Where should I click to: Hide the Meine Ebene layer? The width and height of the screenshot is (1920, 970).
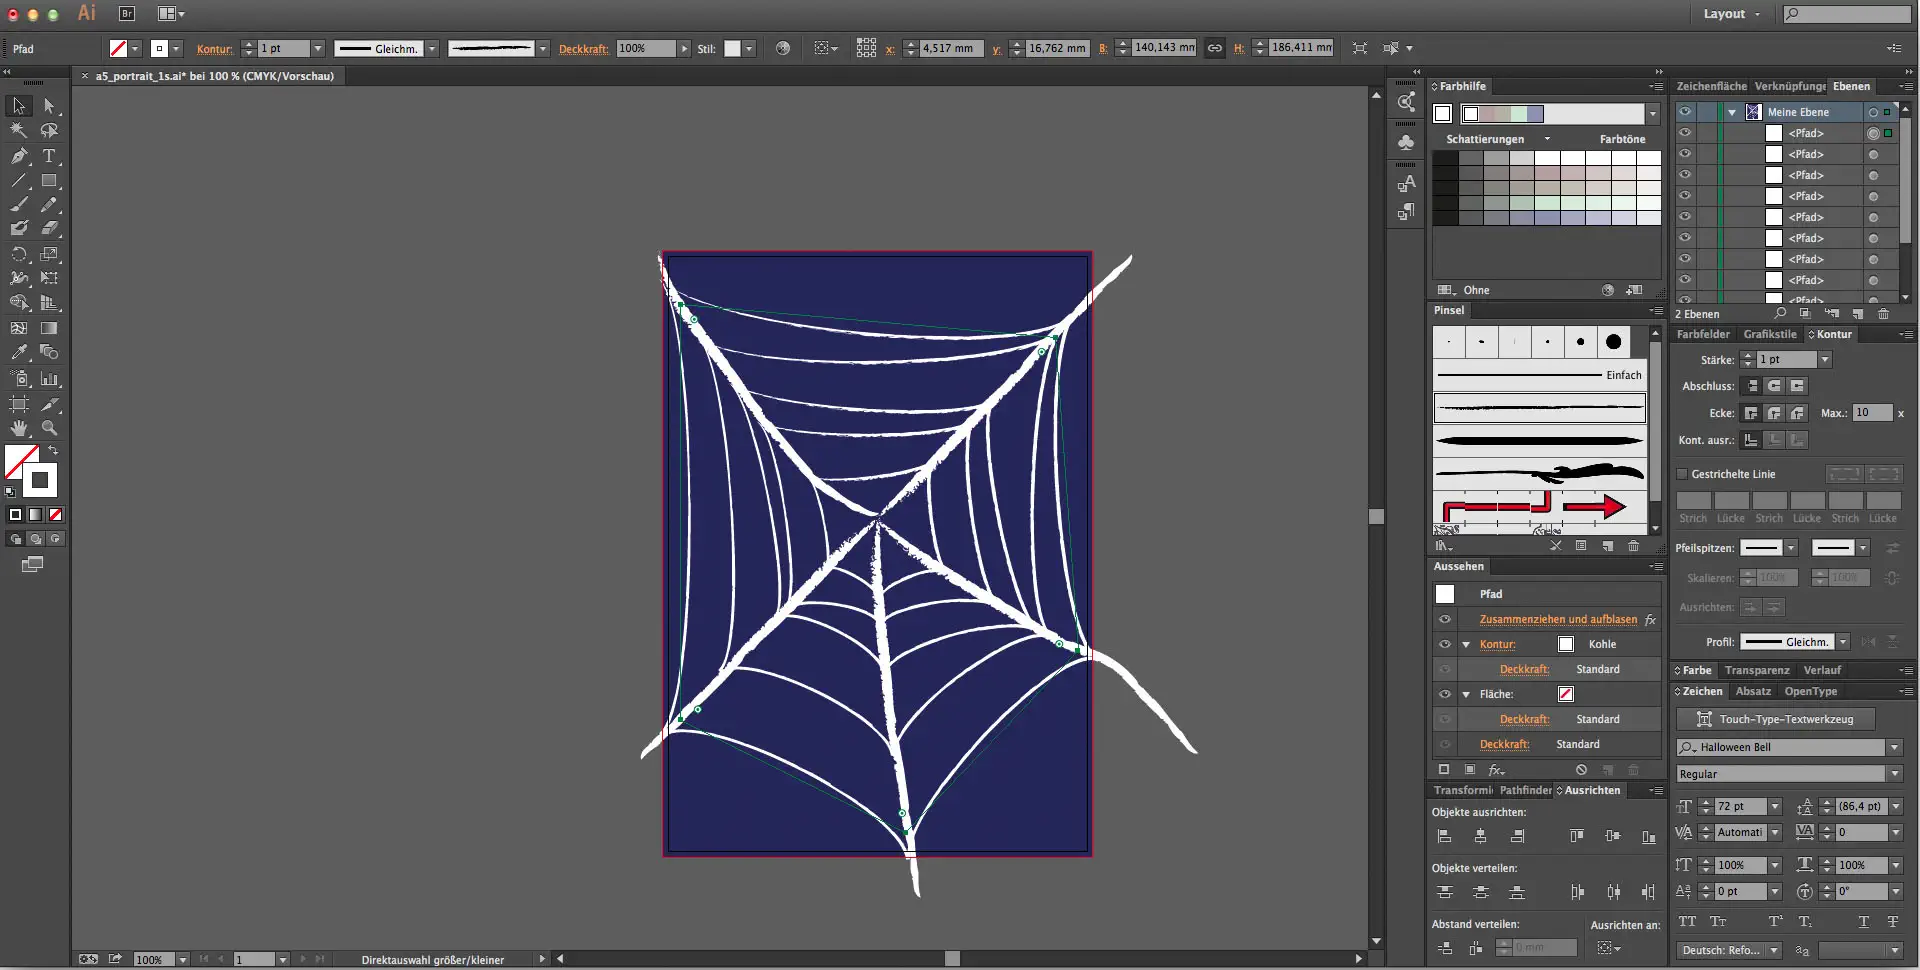click(1685, 112)
